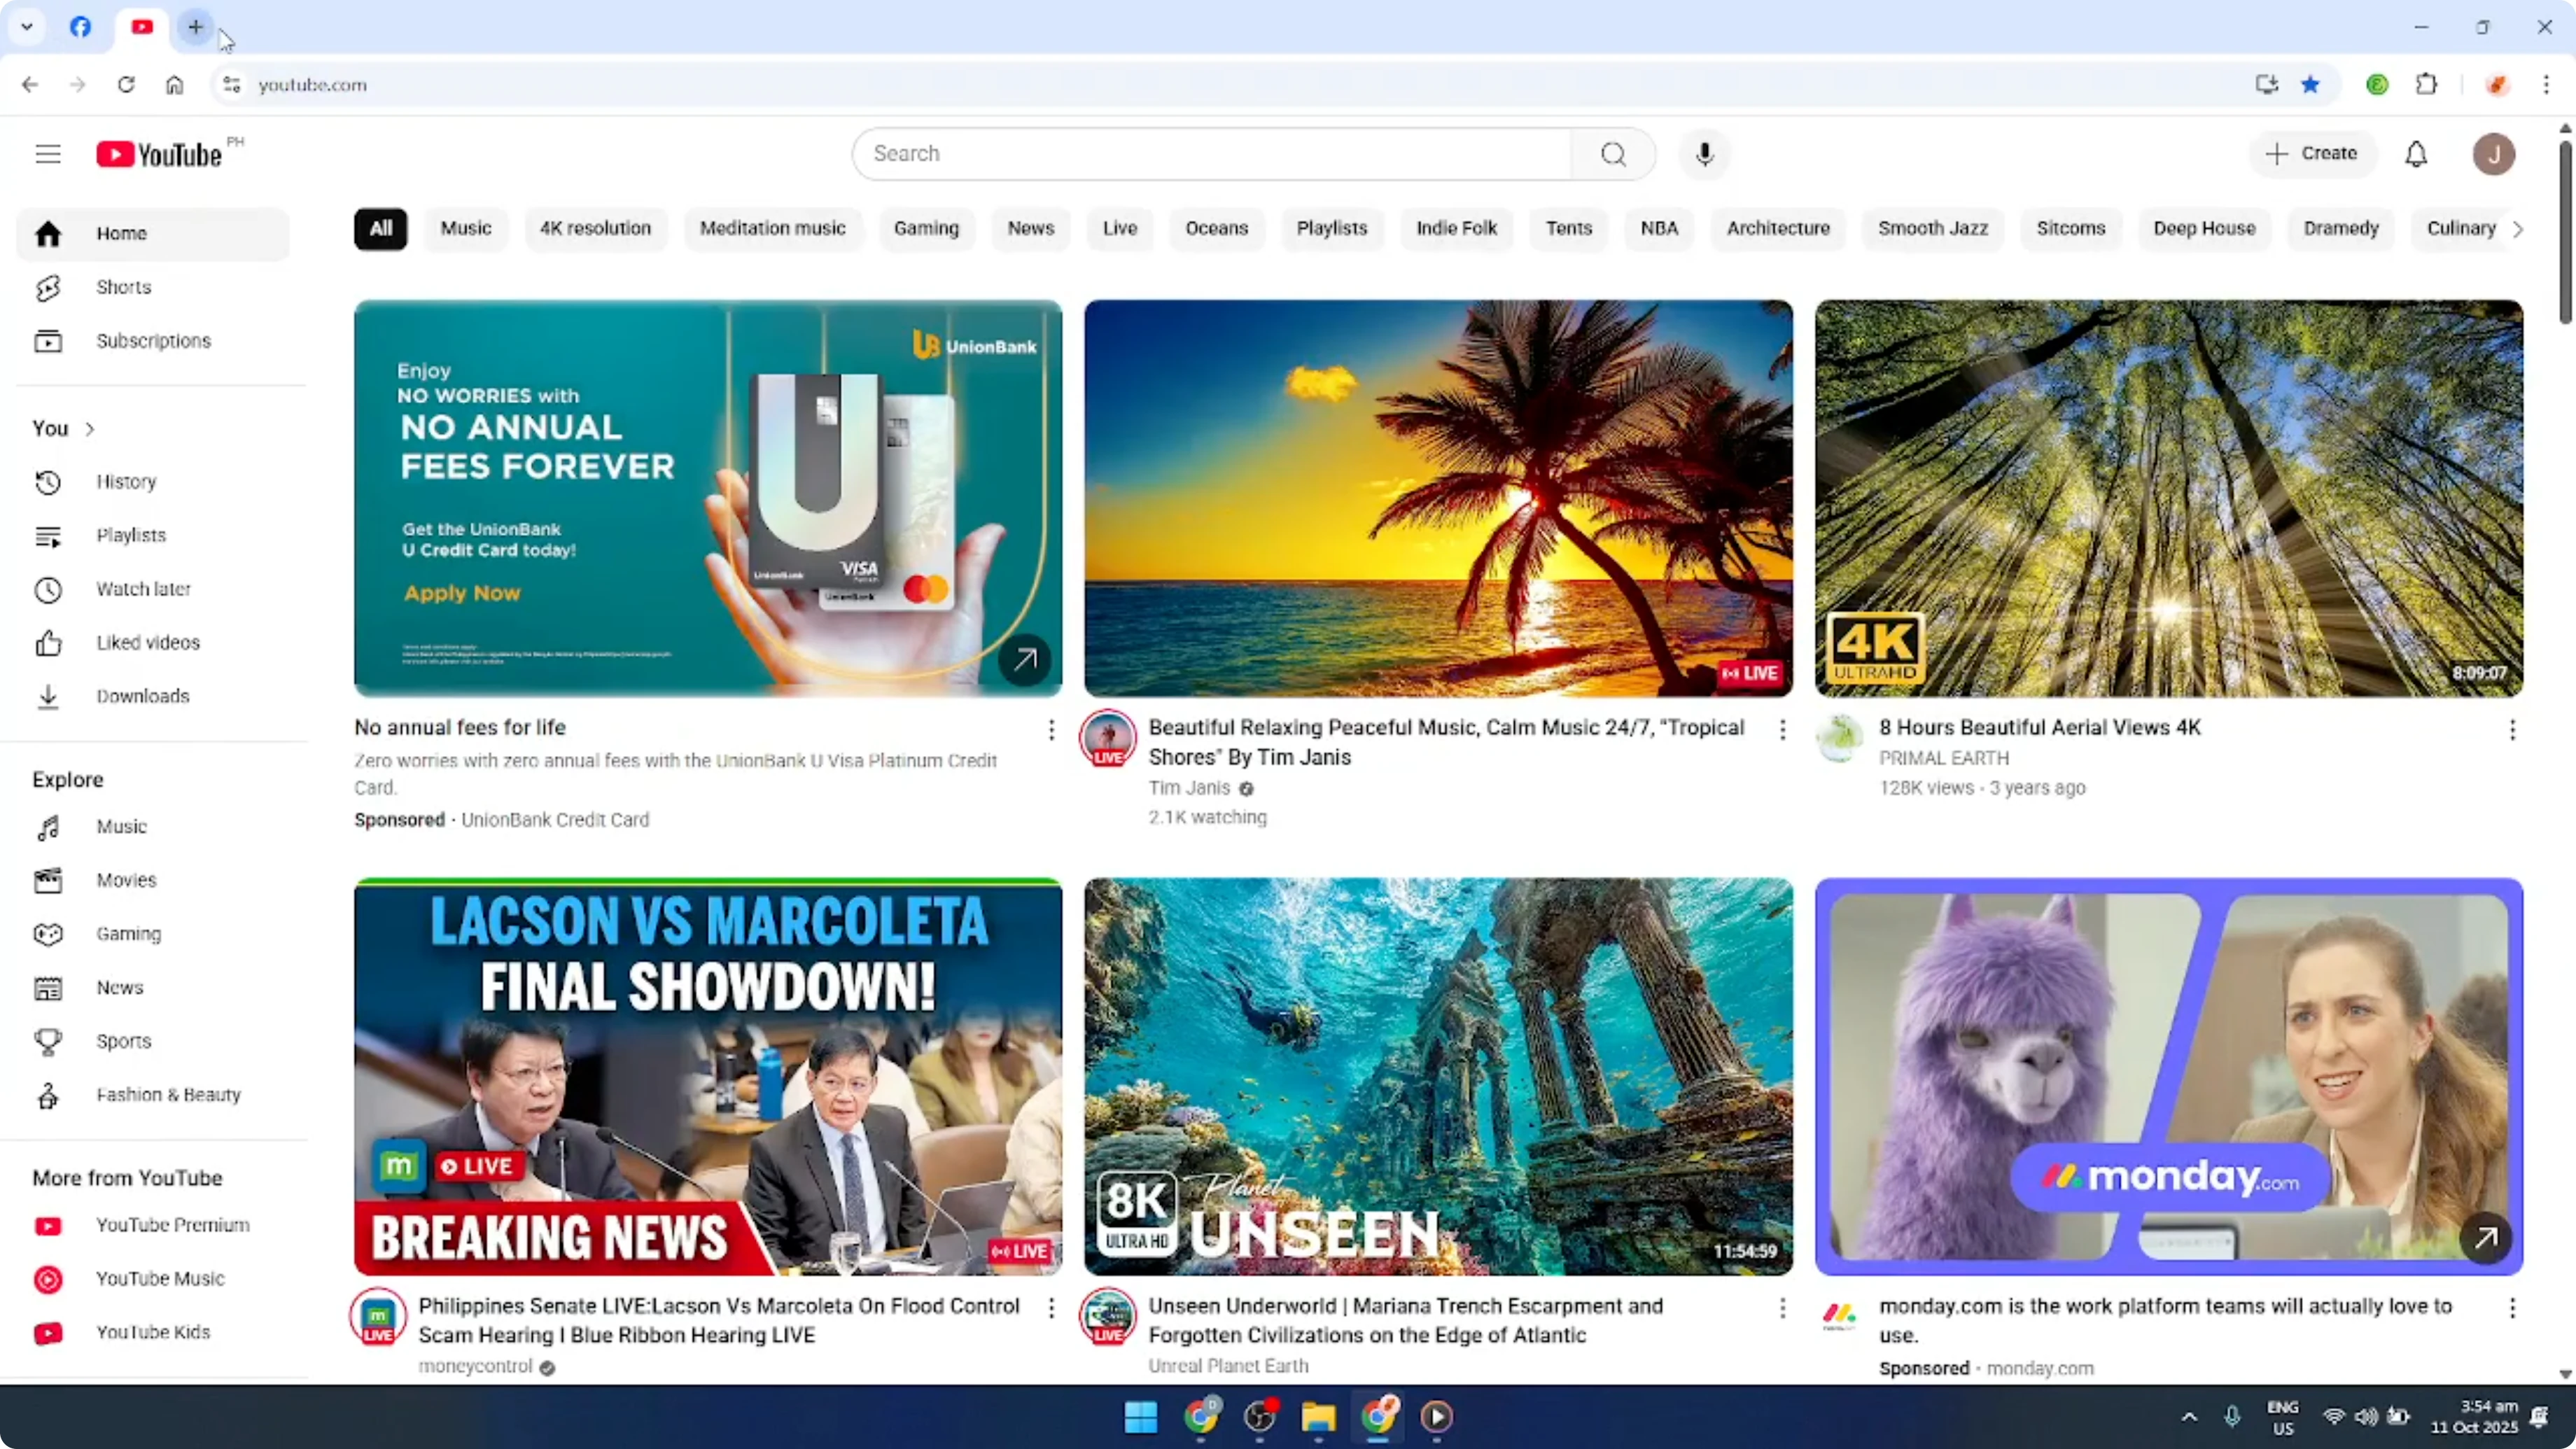Open Playlists in the sidebar
This screenshot has width=2576, height=1449.
(153, 535)
